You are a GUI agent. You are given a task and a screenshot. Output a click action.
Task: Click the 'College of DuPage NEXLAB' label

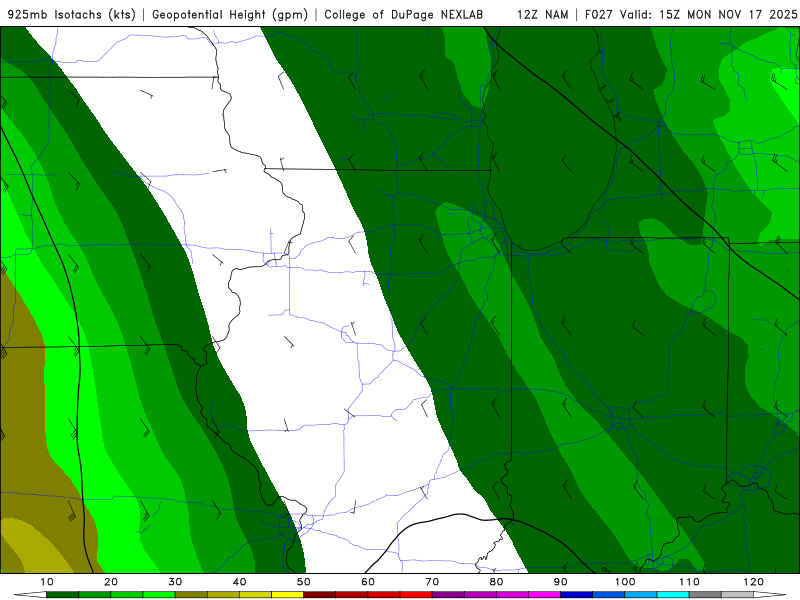pyautogui.click(x=404, y=15)
